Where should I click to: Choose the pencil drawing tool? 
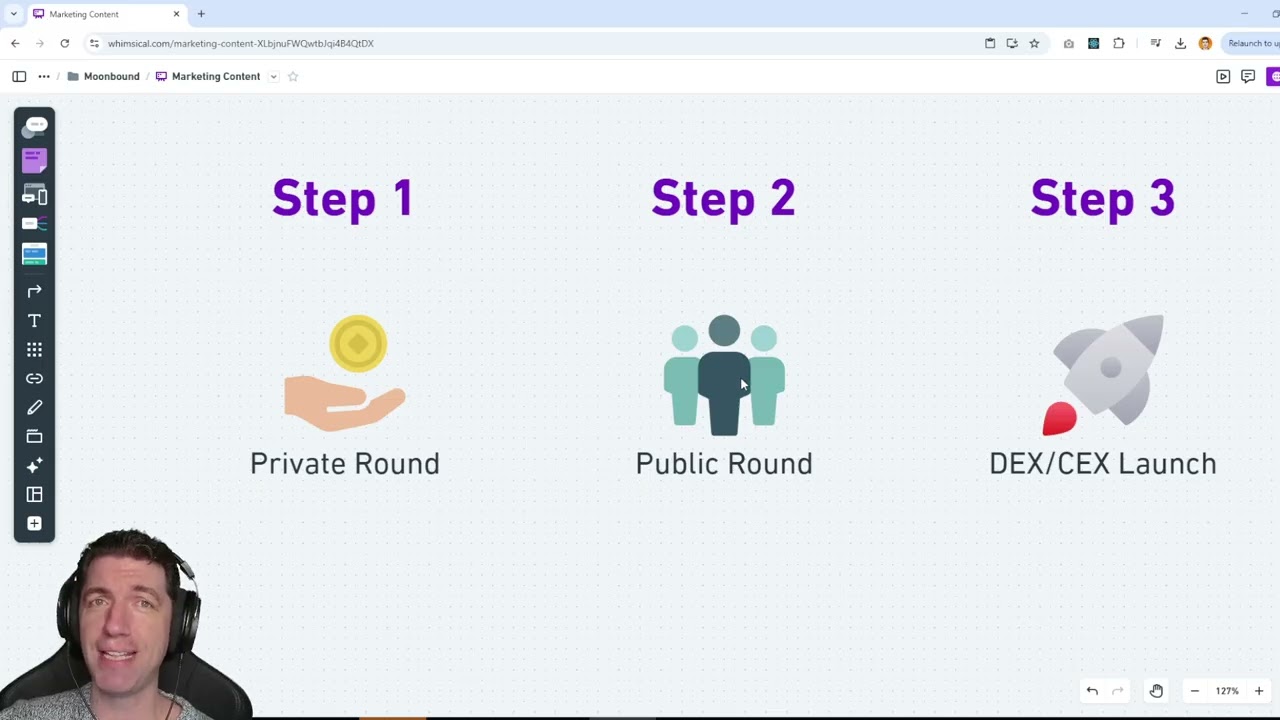tap(35, 408)
